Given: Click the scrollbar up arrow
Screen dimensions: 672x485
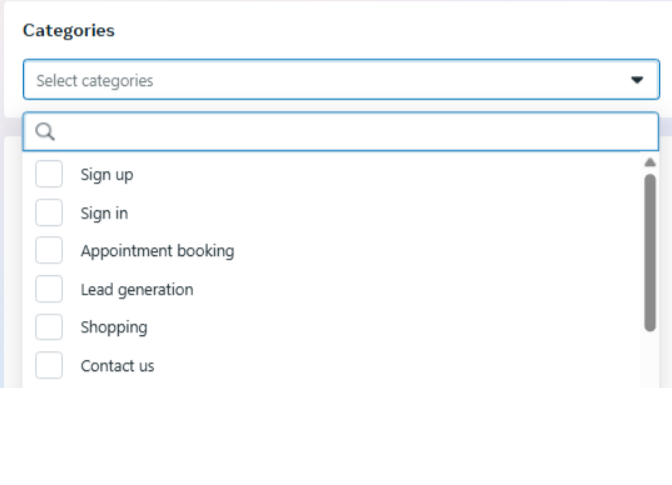Looking at the screenshot, I should 650,162.
